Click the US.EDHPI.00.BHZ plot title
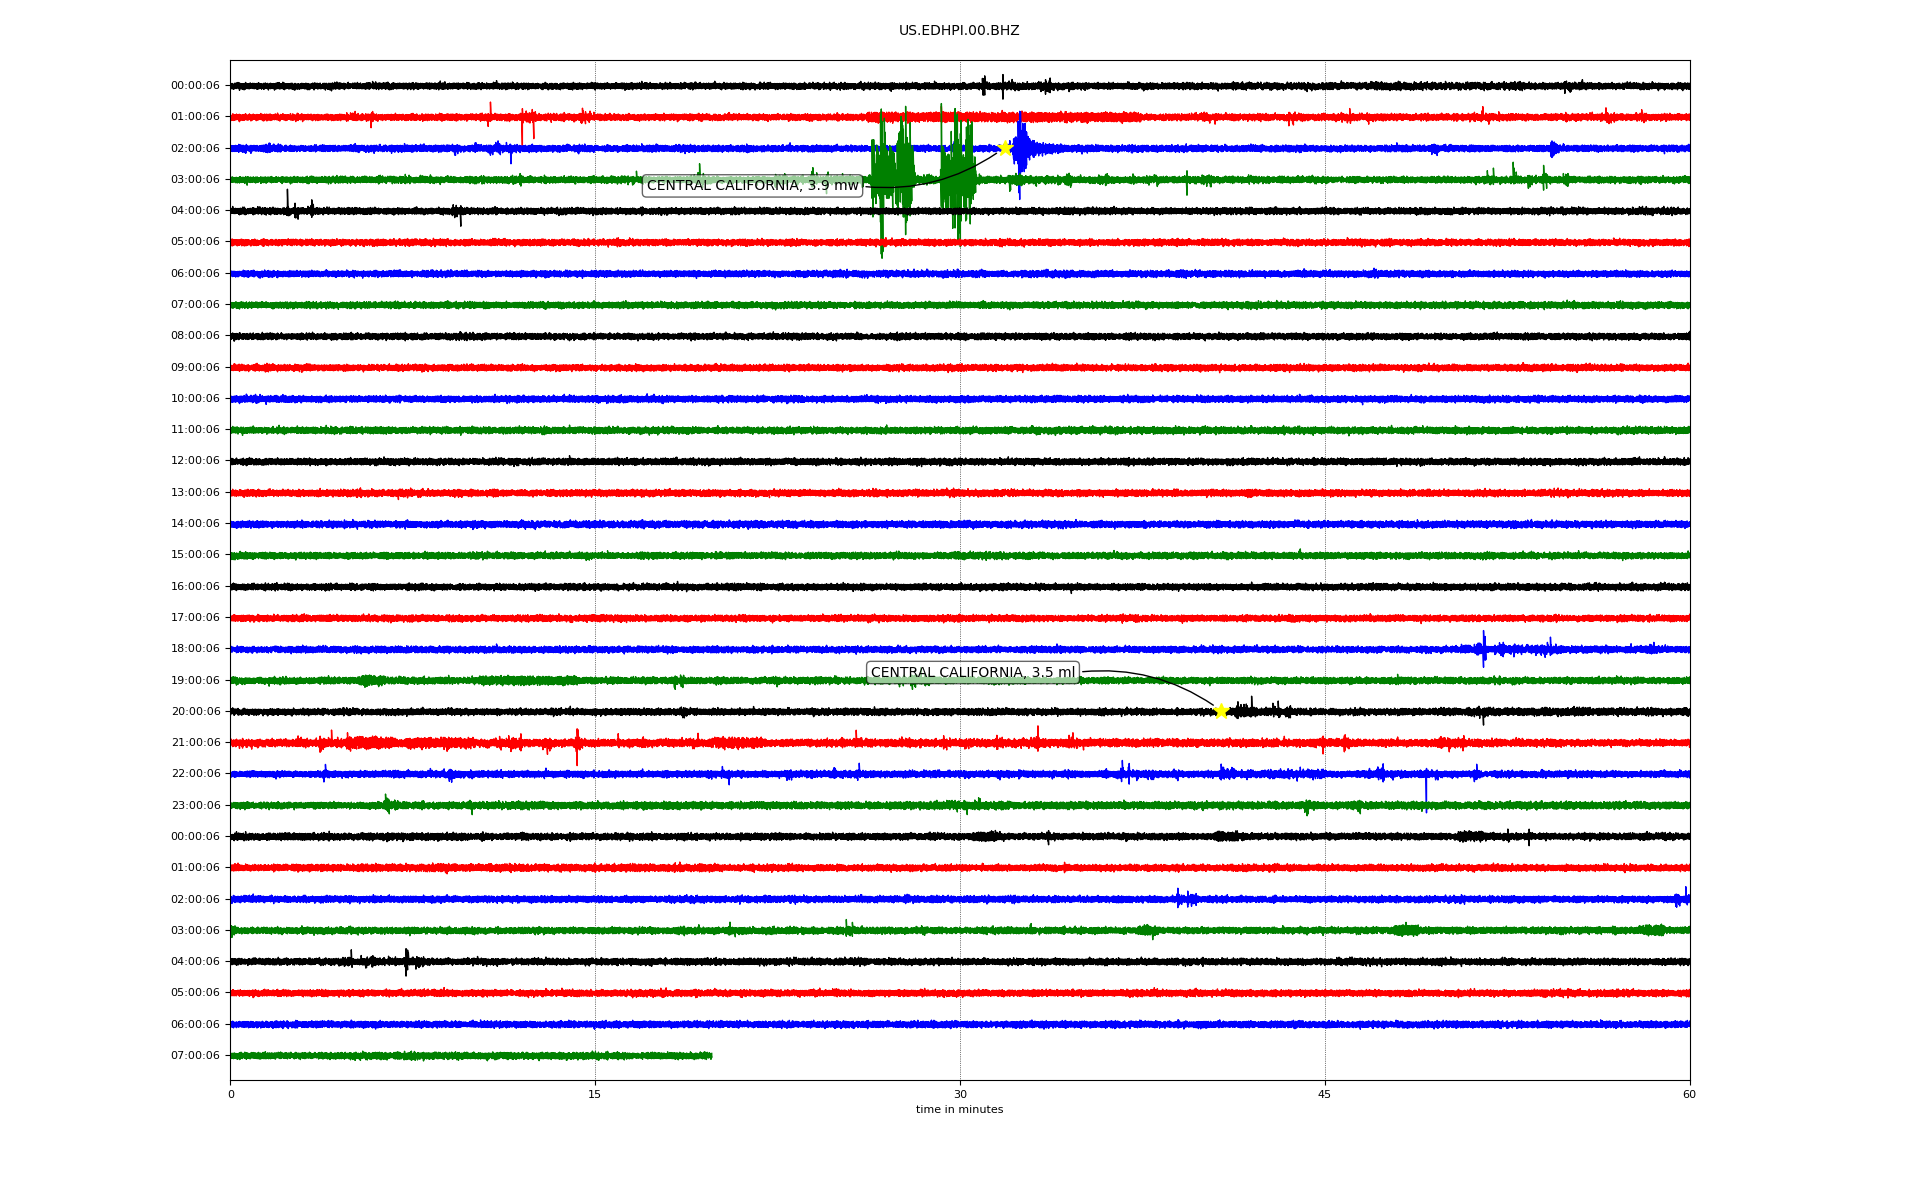This screenshot has width=1920, height=1200. [x=959, y=31]
